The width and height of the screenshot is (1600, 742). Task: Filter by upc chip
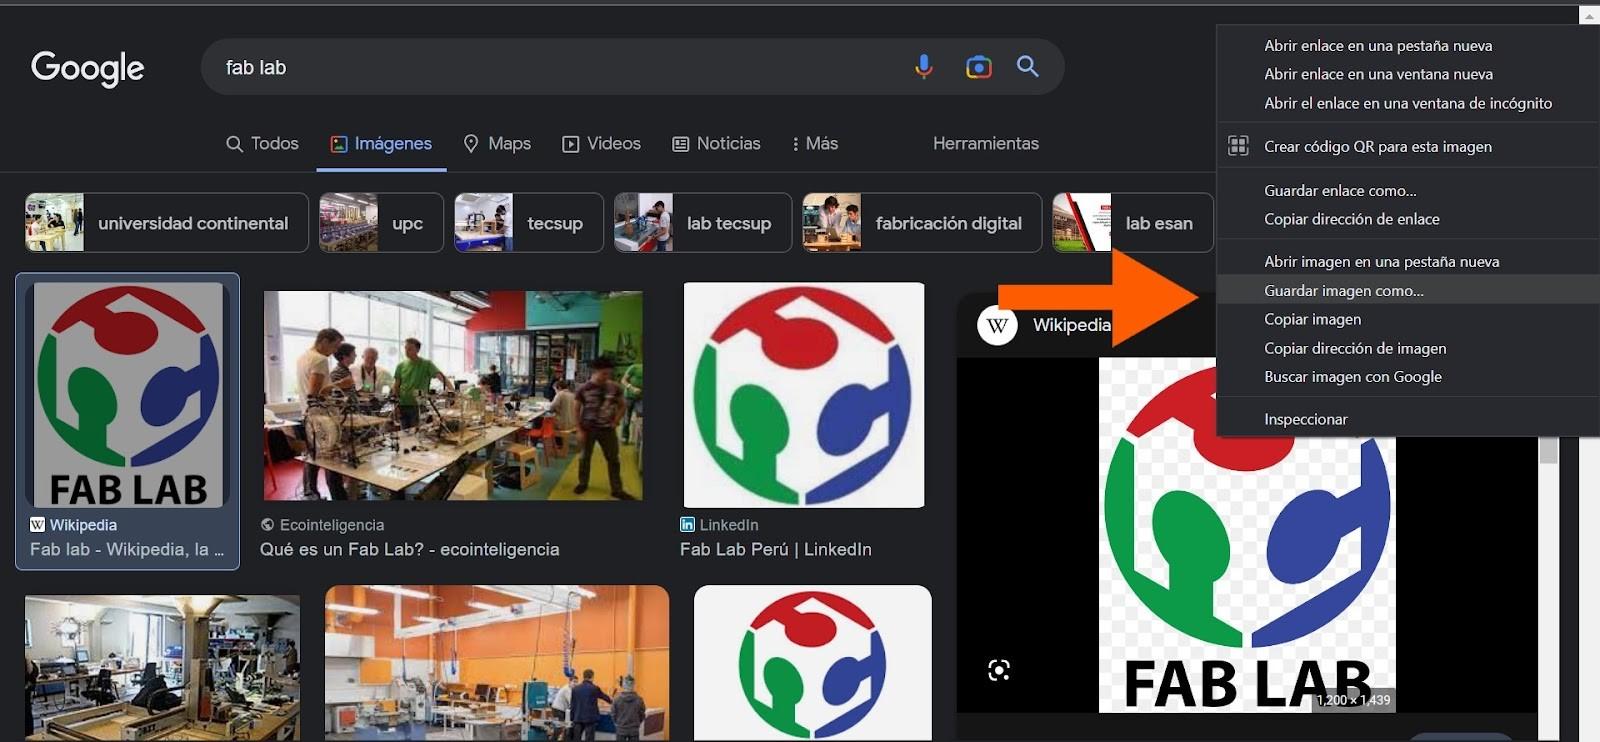coord(381,223)
